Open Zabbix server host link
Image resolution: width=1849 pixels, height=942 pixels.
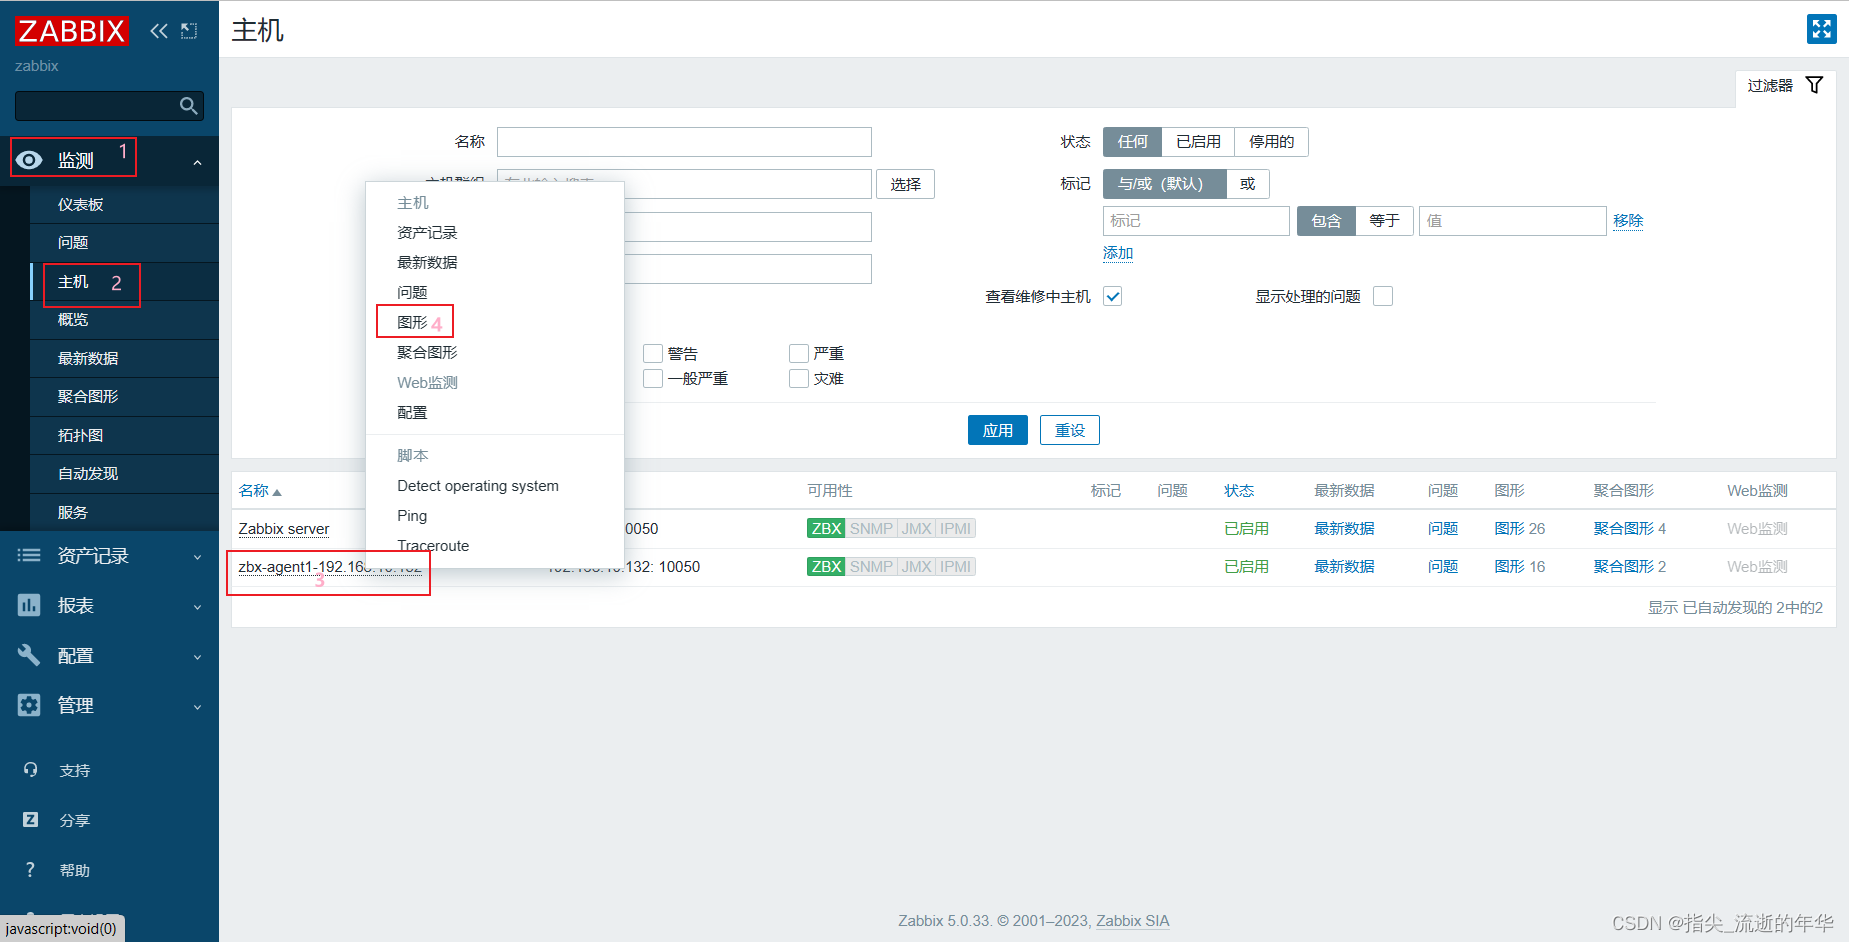click(x=284, y=529)
